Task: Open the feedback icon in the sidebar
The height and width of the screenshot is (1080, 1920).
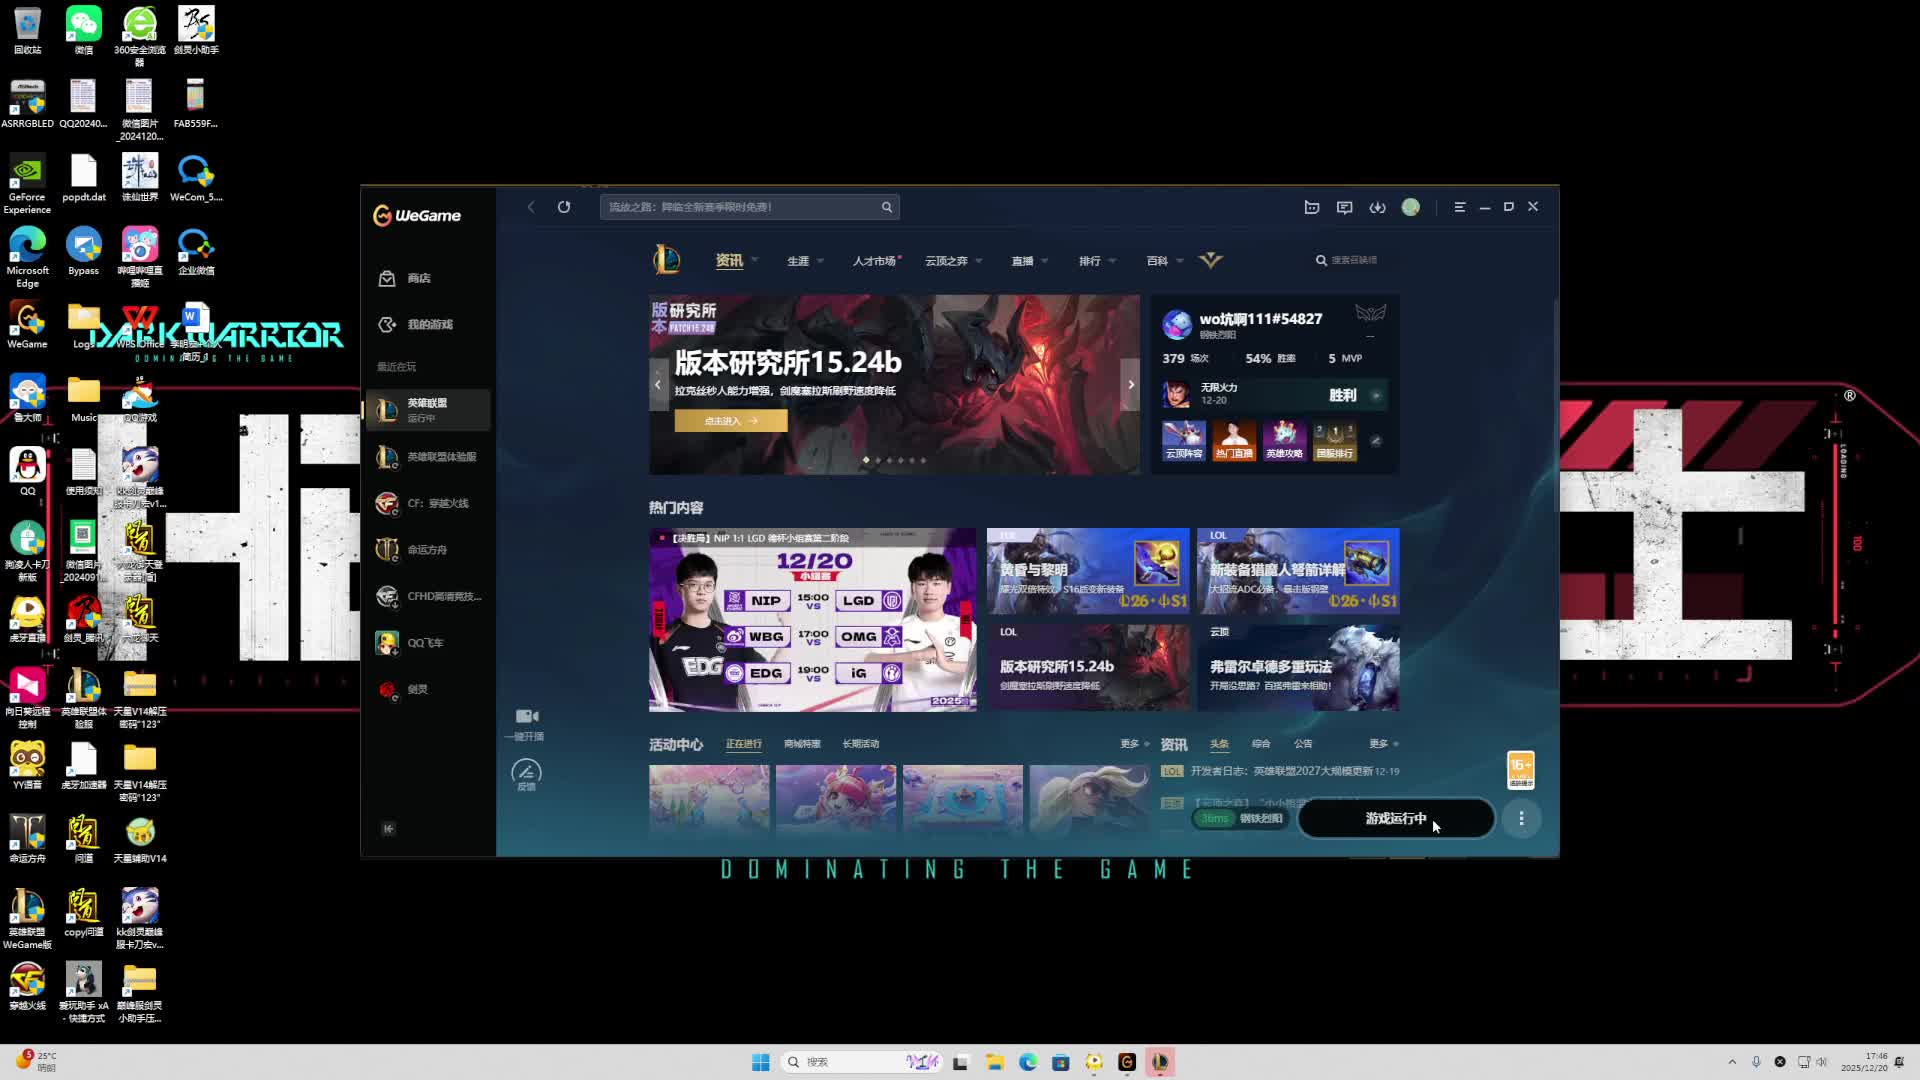Action: point(526,773)
